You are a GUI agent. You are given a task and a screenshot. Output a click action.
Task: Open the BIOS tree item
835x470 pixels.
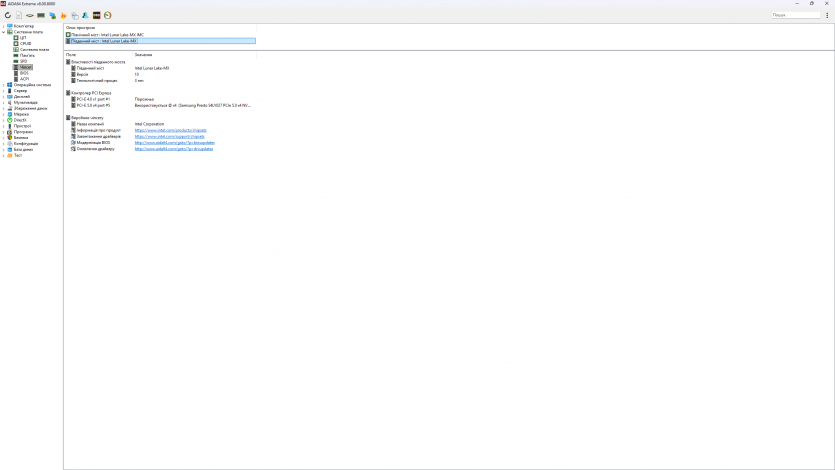pos(24,73)
